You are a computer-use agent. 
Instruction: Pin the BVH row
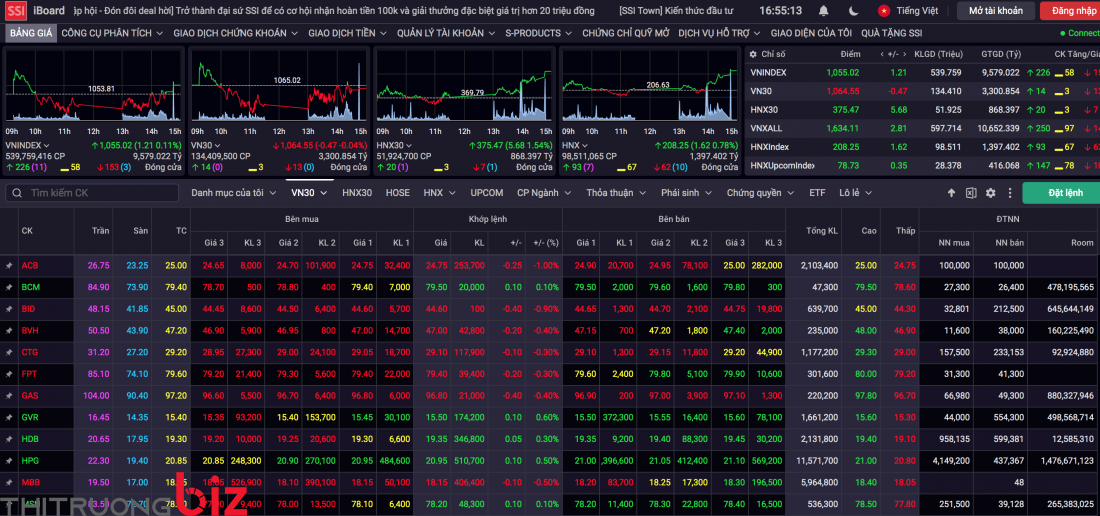click(9, 331)
